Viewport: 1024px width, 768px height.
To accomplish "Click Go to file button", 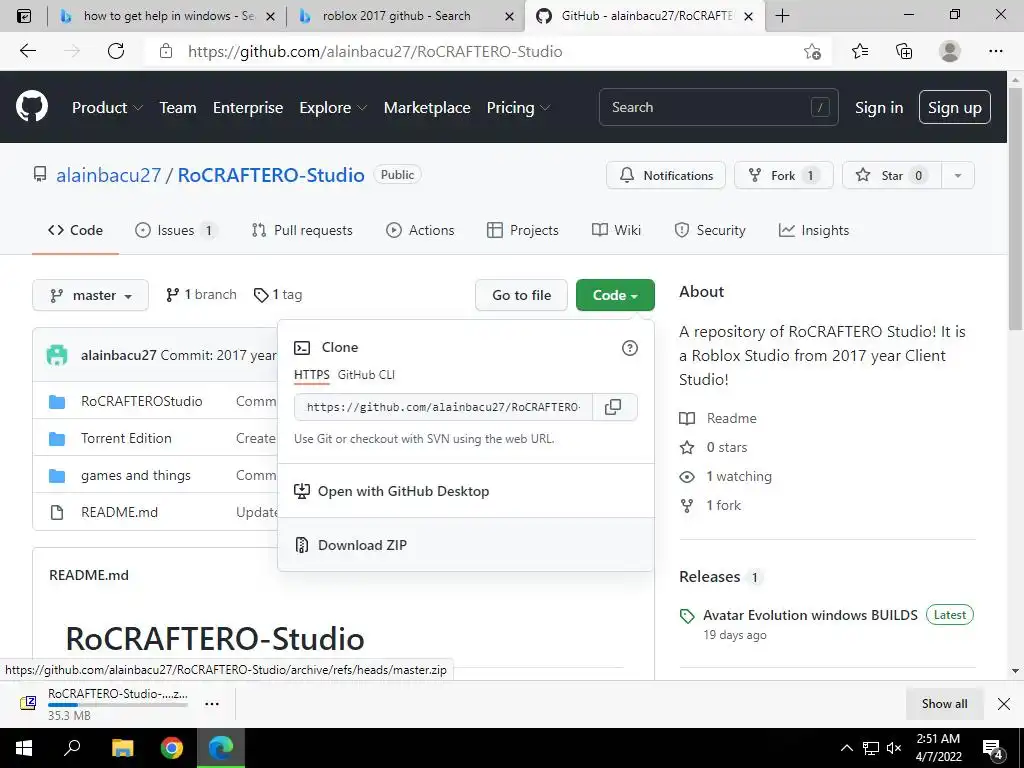I will tap(521, 295).
